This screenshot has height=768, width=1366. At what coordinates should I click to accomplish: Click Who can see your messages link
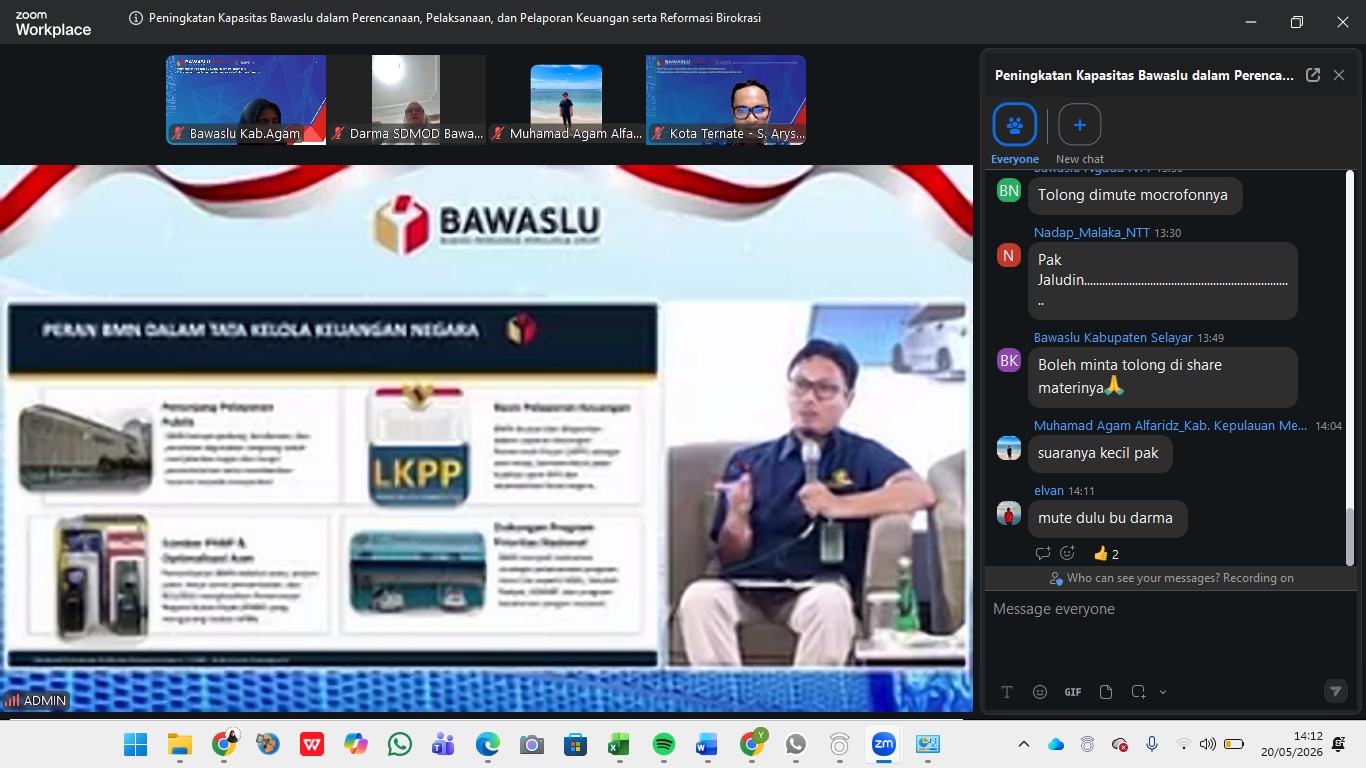(x=1180, y=578)
